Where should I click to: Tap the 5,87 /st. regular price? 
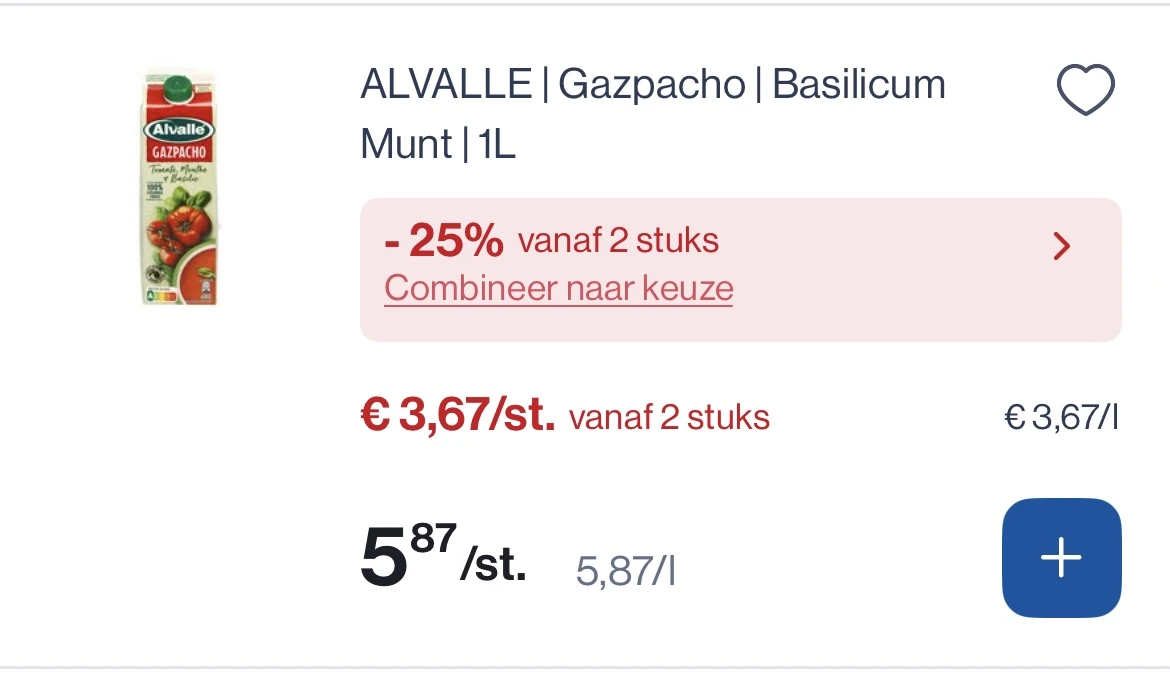click(x=443, y=556)
